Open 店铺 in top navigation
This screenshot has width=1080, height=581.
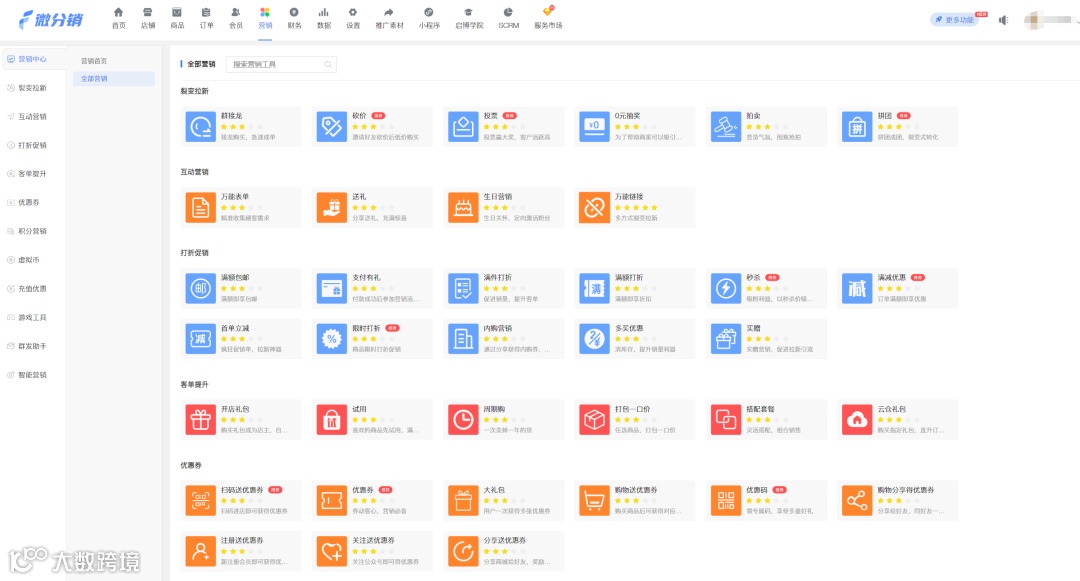coord(147,19)
